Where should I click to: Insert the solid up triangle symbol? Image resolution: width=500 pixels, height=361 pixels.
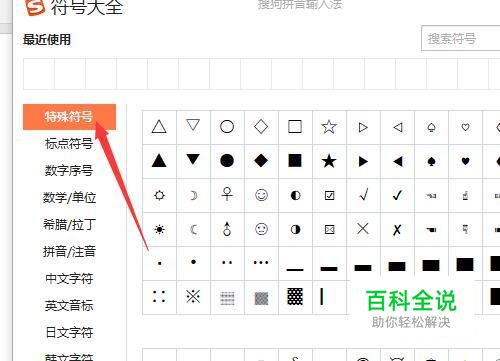159,161
